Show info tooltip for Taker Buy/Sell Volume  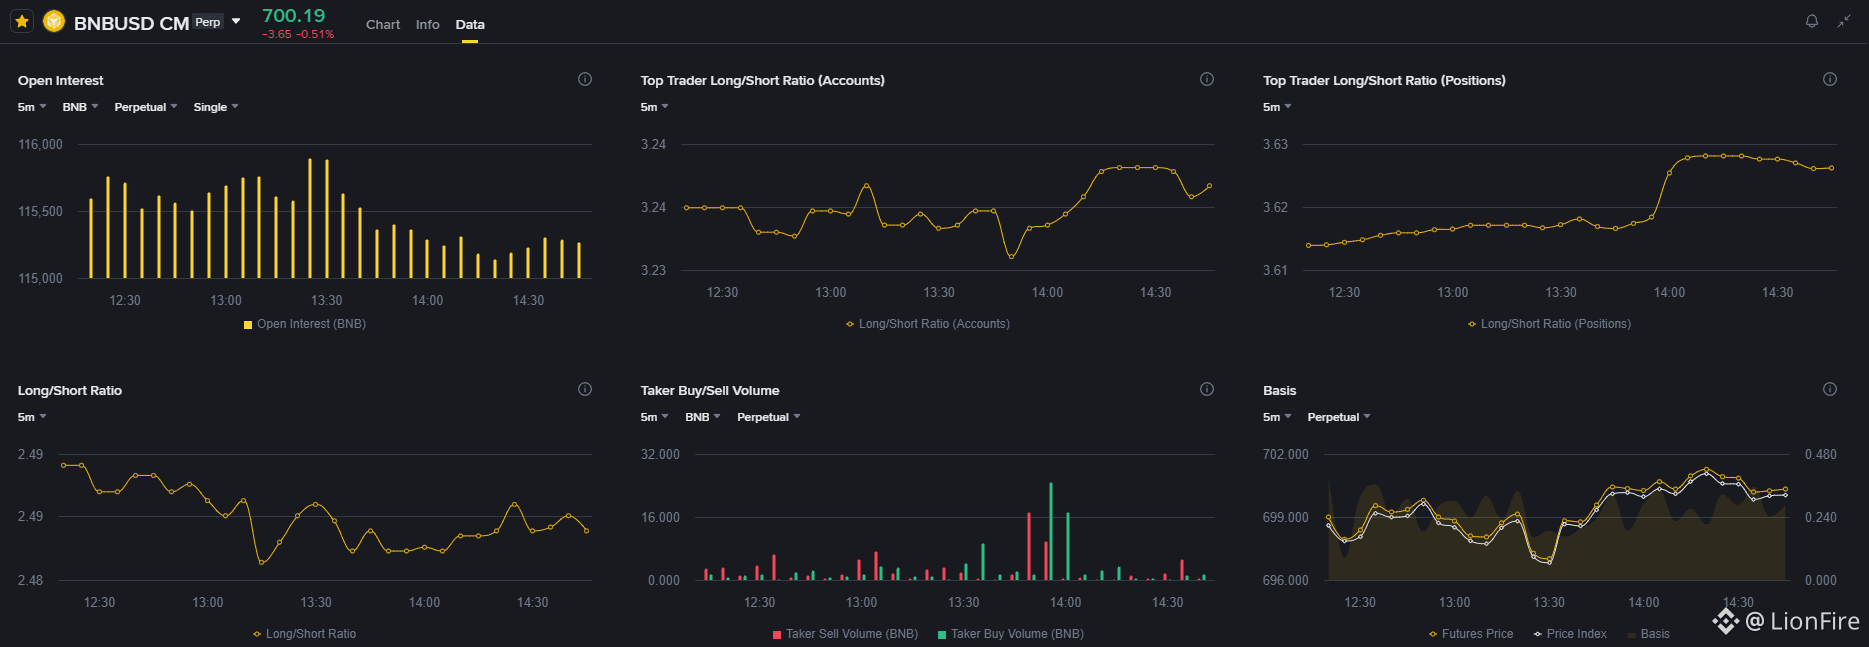tap(1207, 389)
